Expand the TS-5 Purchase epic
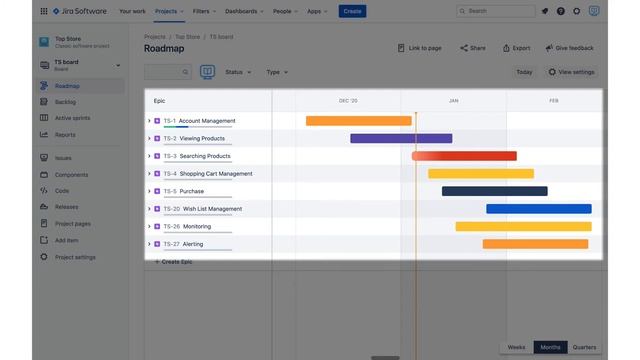640x360 pixels. (x=149, y=191)
